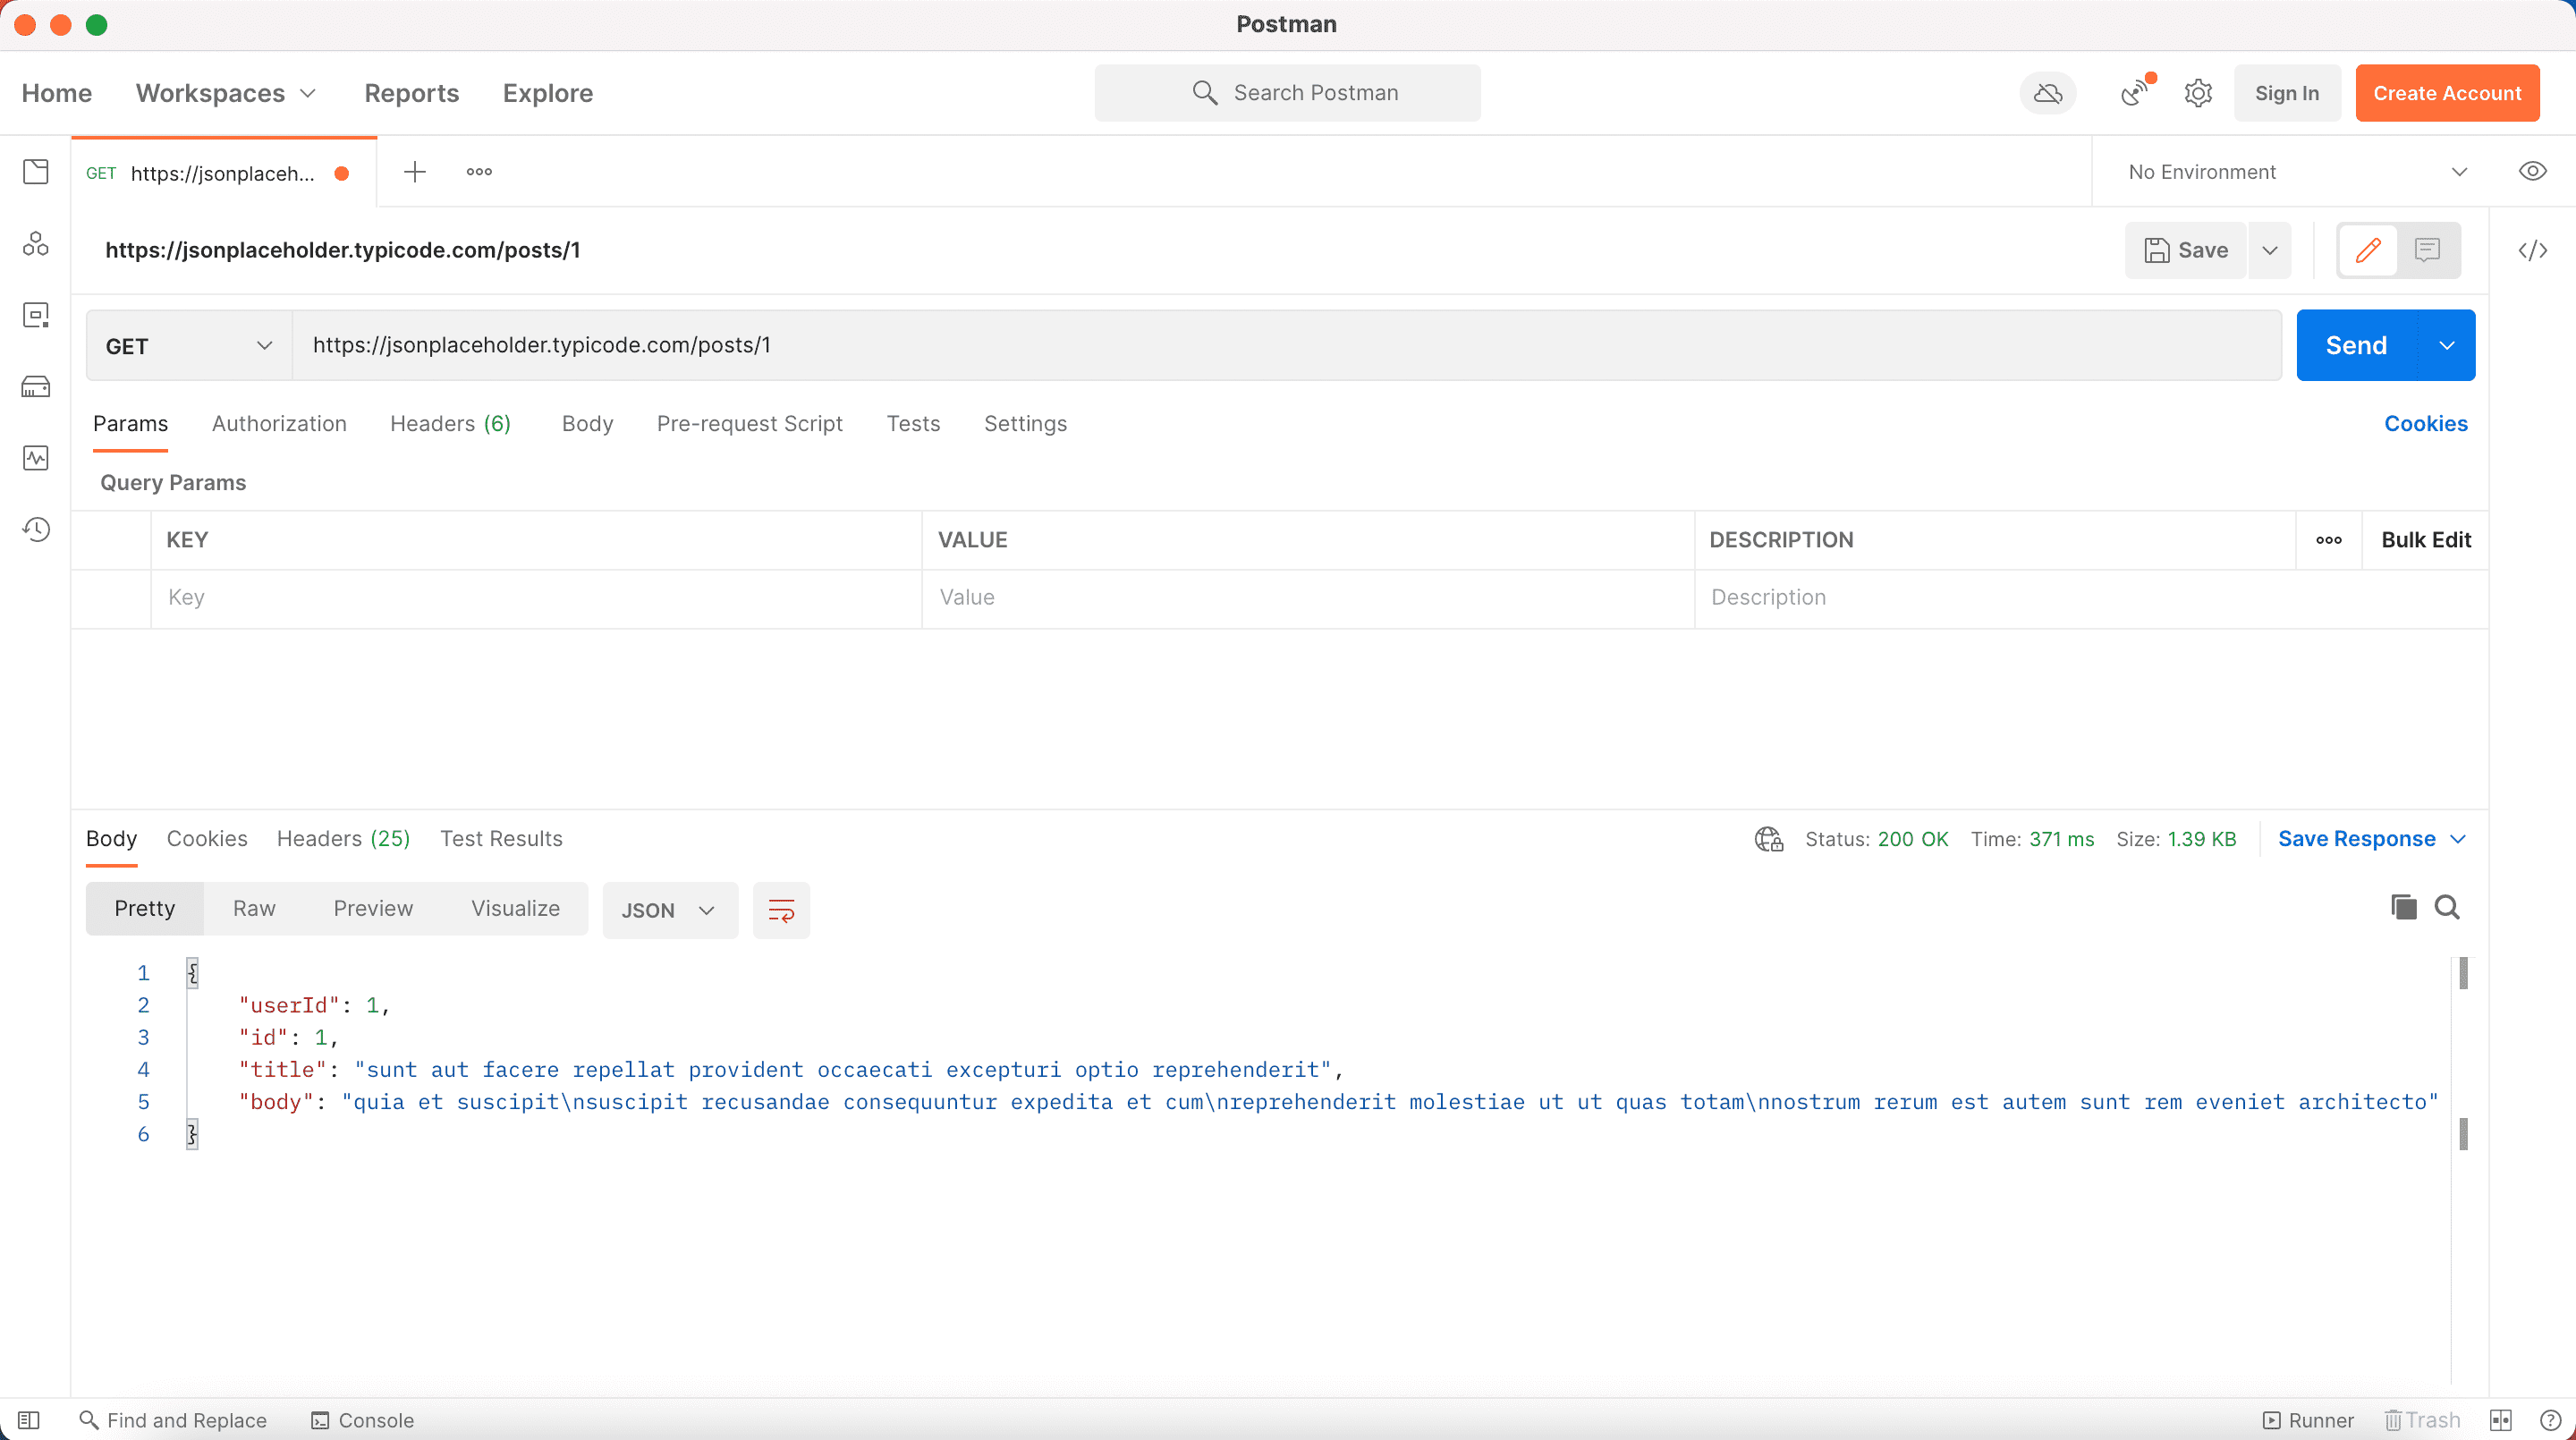
Task: Click the request URL input field
Action: pyautogui.click(x=1286, y=346)
